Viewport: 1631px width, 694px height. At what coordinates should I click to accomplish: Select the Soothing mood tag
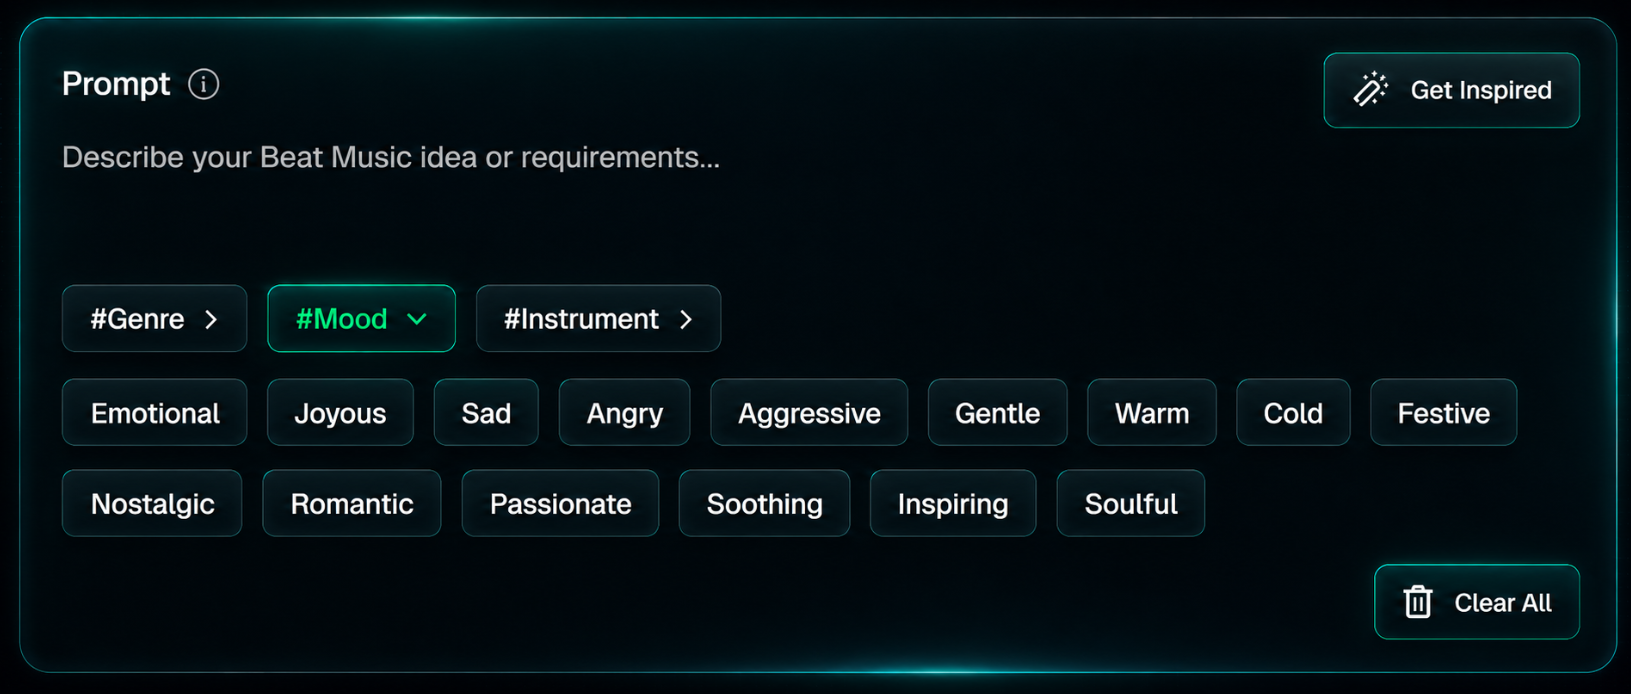764,504
